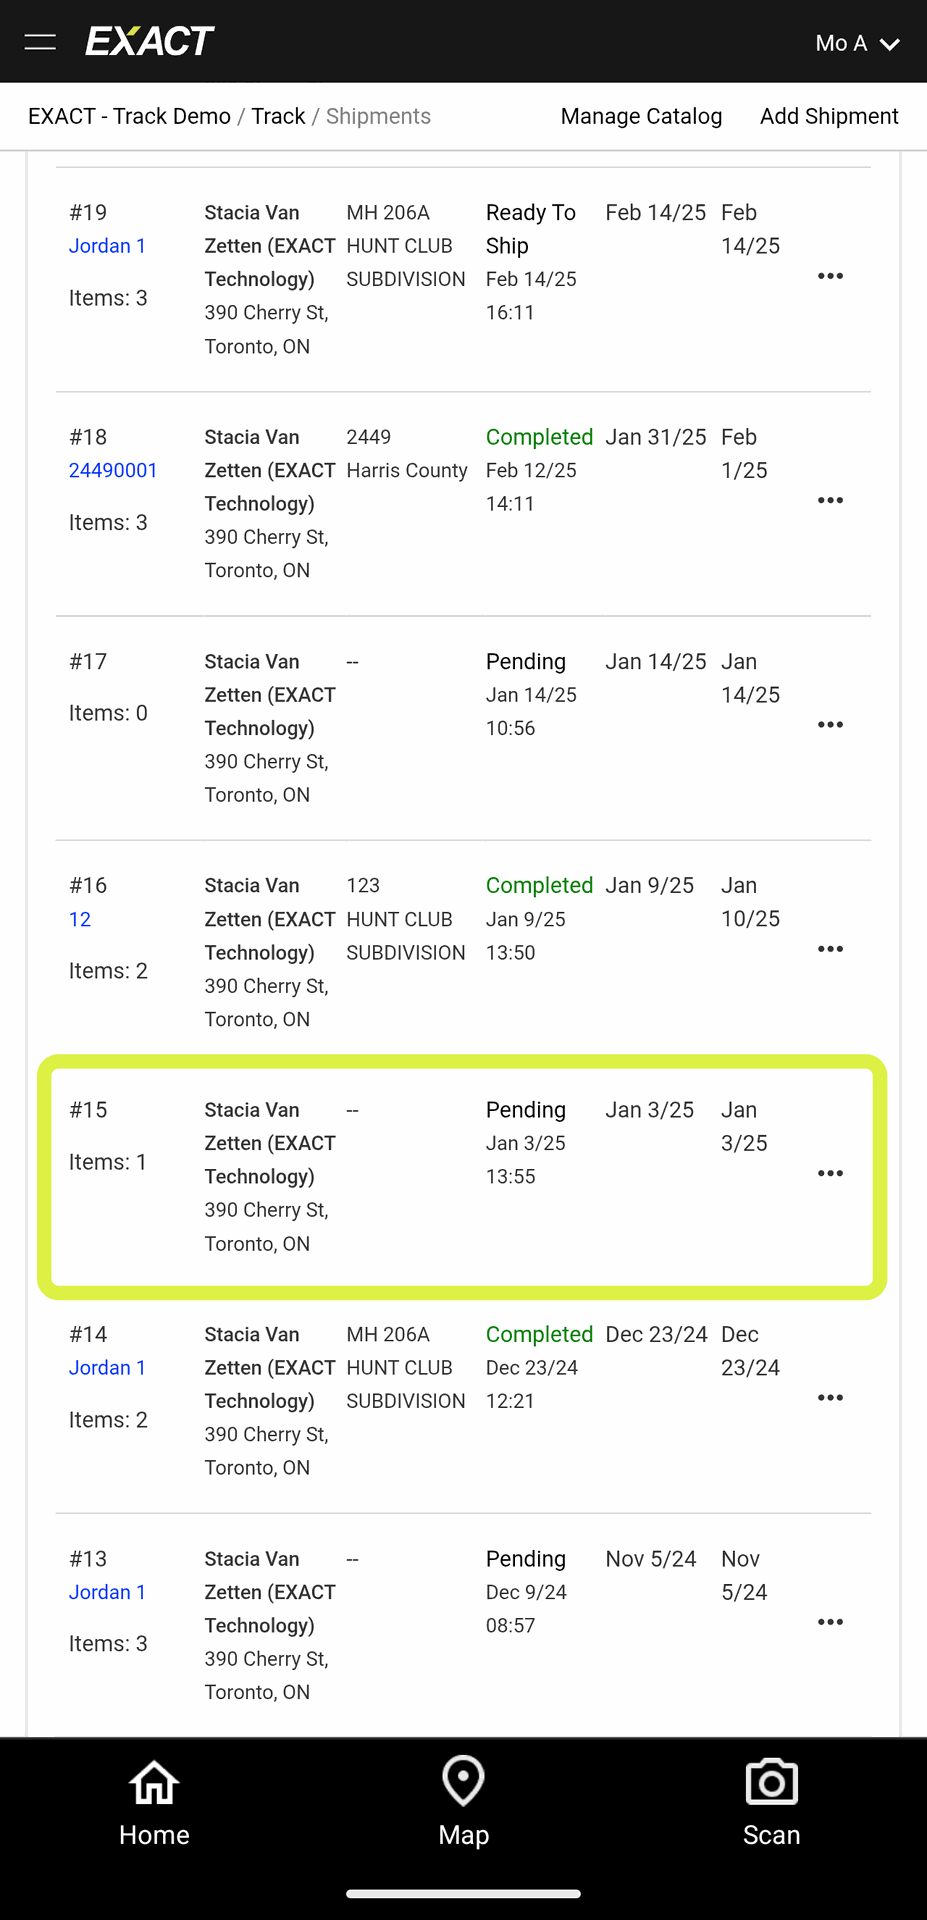Open more options for shipment #18
Image resolution: width=927 pixels, height=1920 pixels.
coord(830,500)
